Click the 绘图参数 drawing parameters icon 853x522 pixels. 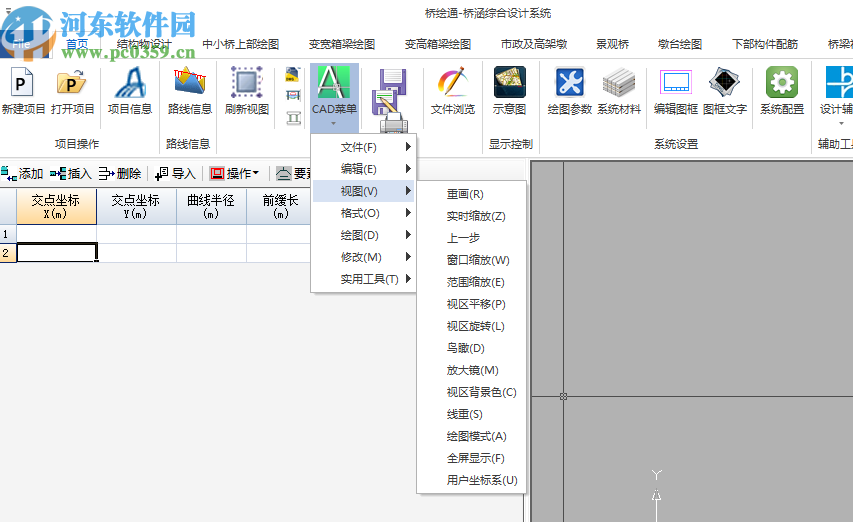point(569,91)
